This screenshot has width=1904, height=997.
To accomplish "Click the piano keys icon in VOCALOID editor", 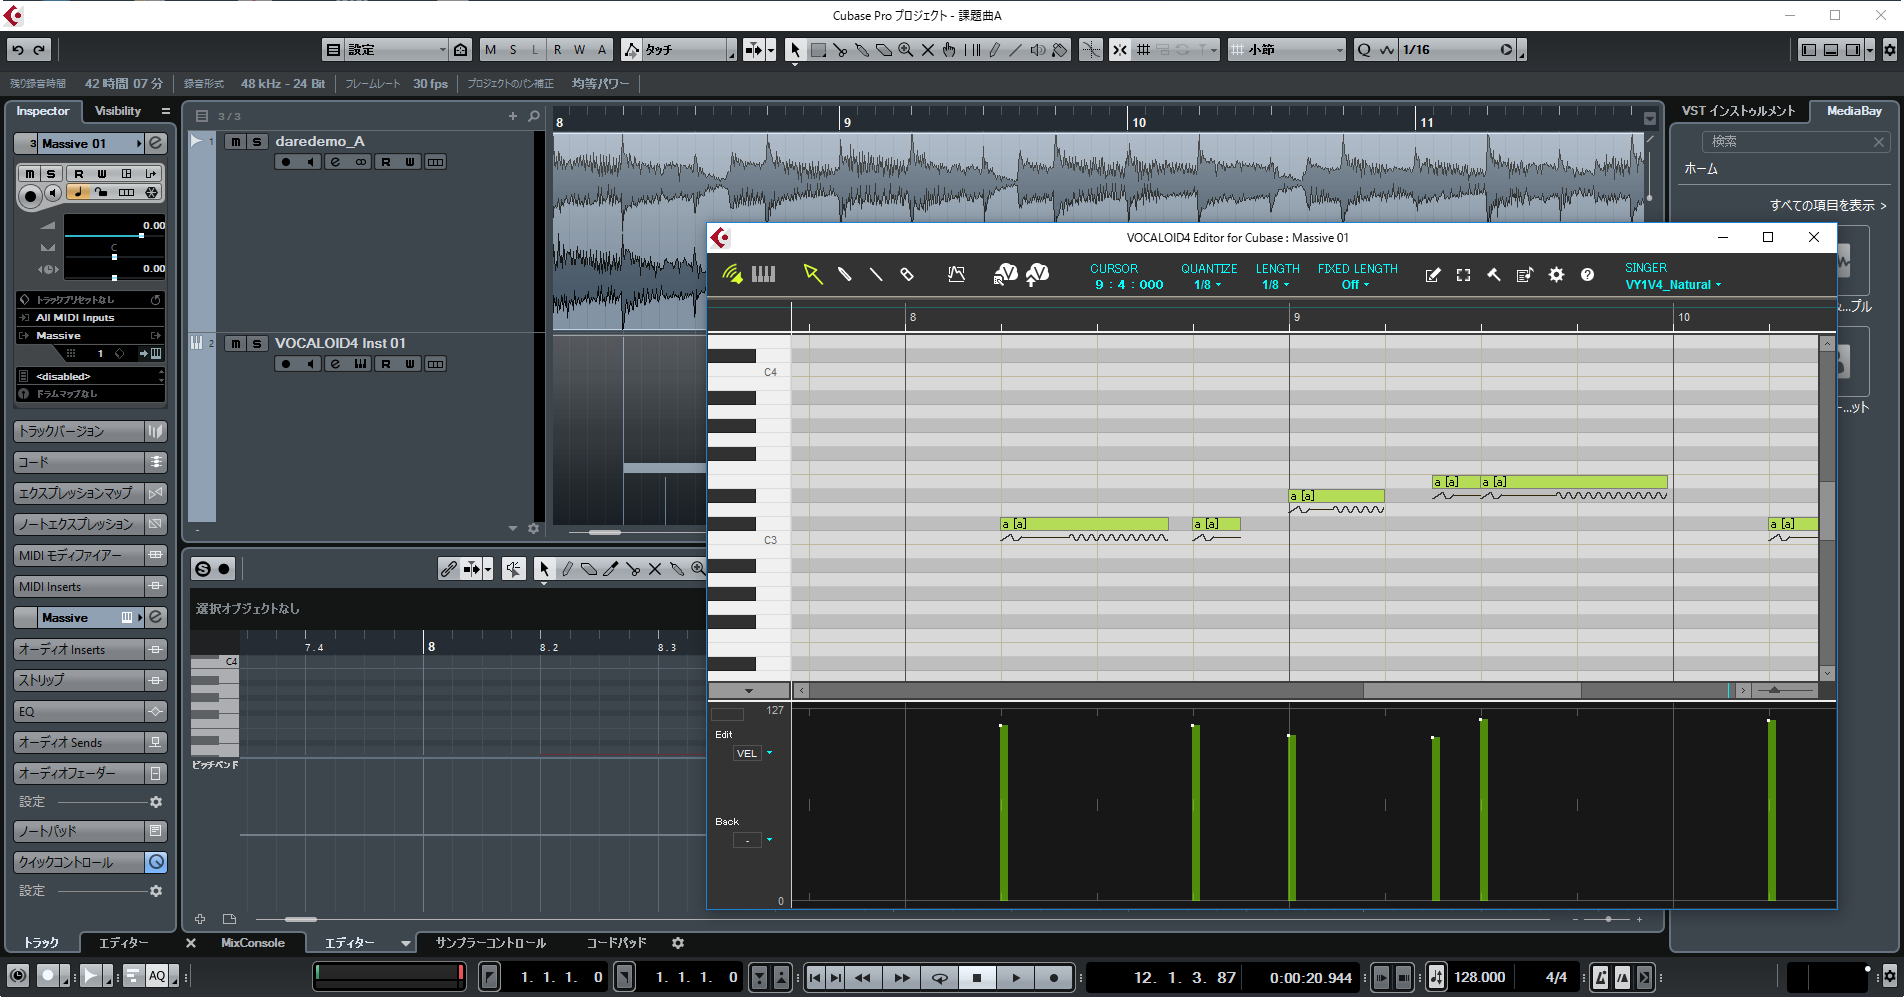I will [763, 274].
